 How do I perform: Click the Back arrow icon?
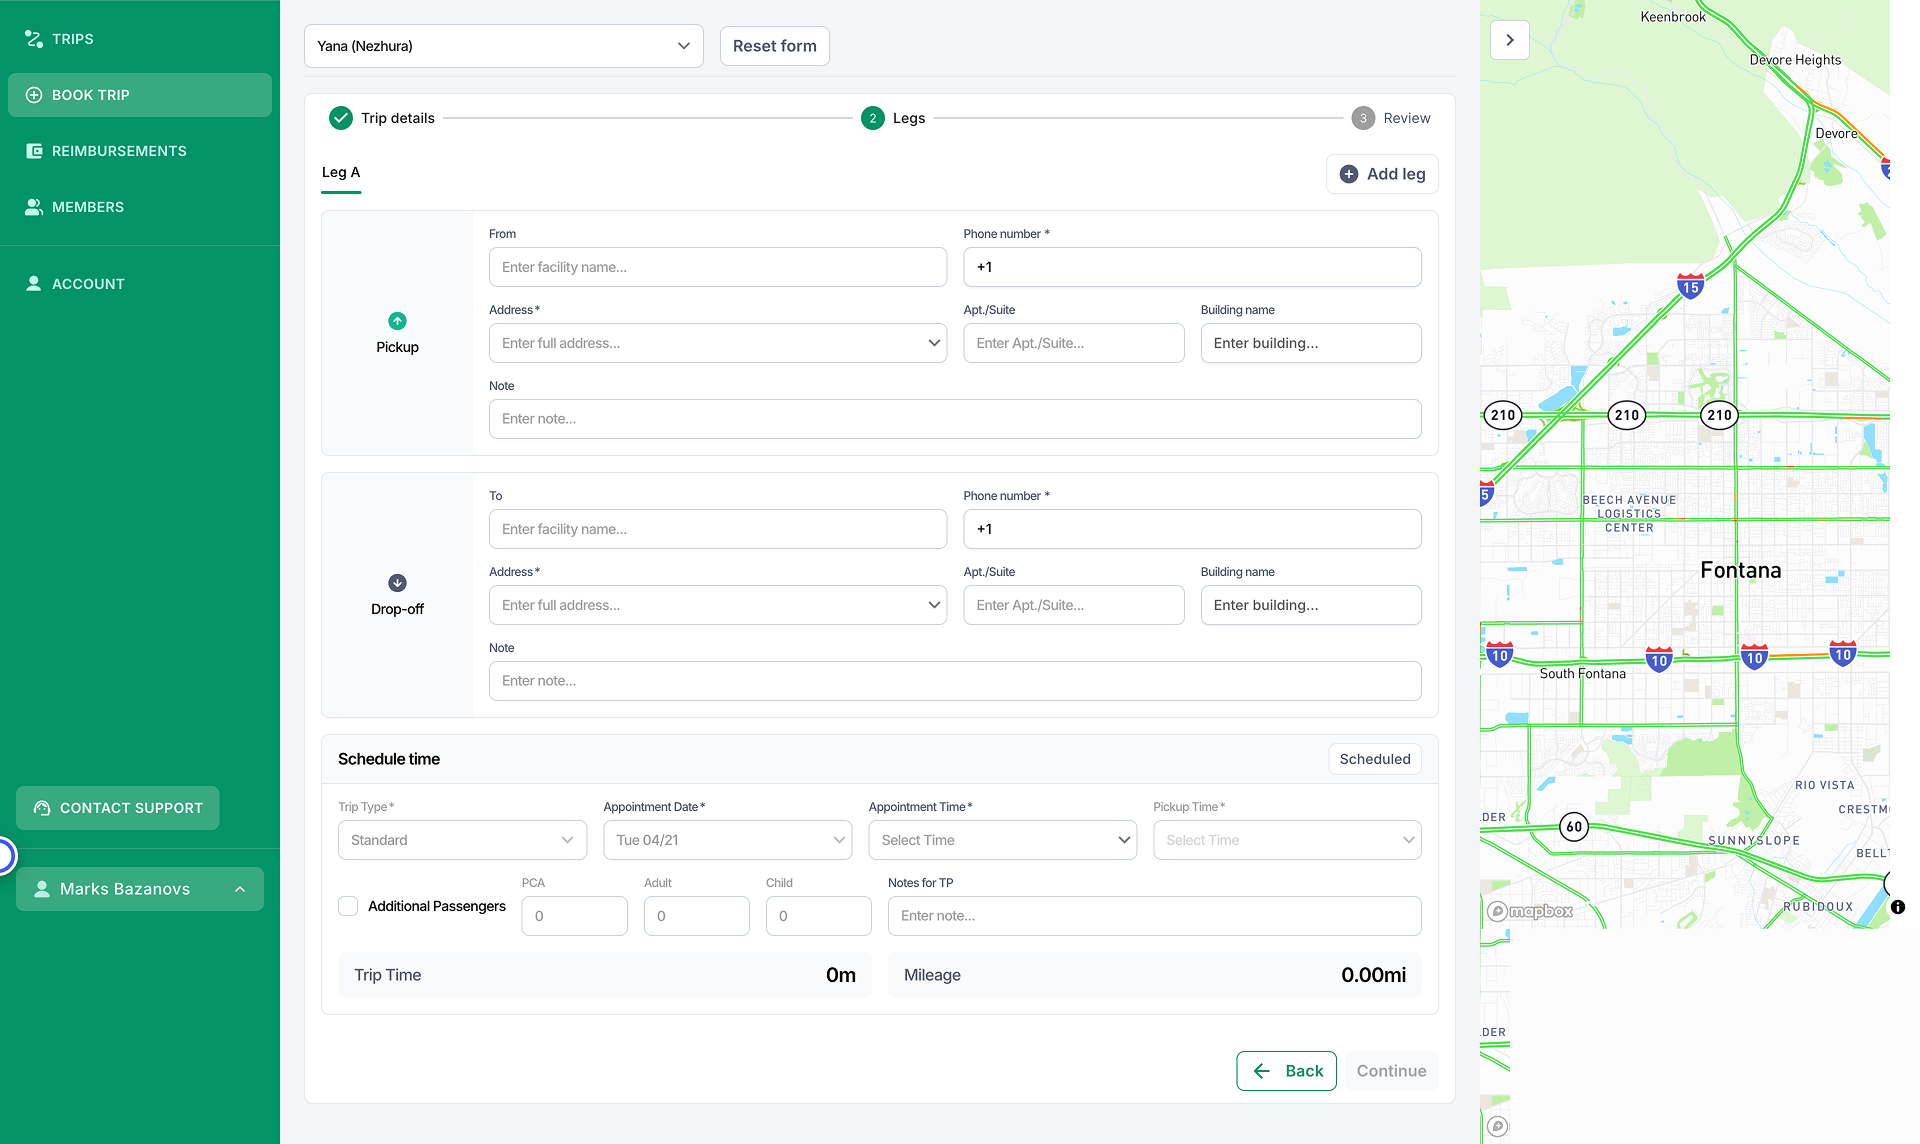[x=1262, y=1071]
